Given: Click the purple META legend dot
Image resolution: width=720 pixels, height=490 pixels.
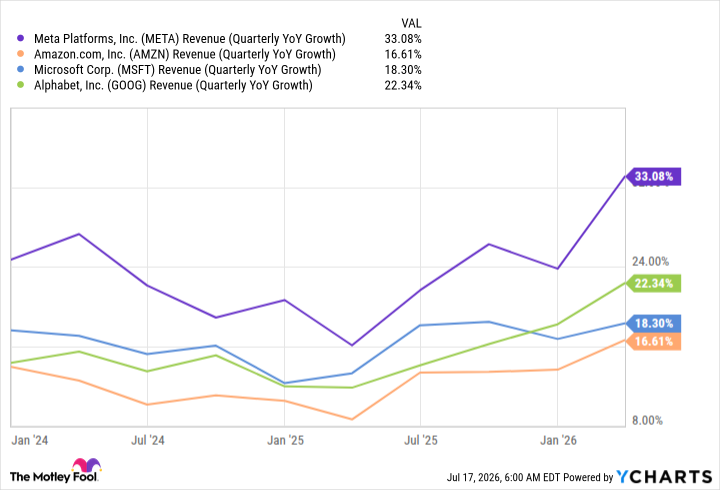Looking at the screenshot, I should point(20,39).
